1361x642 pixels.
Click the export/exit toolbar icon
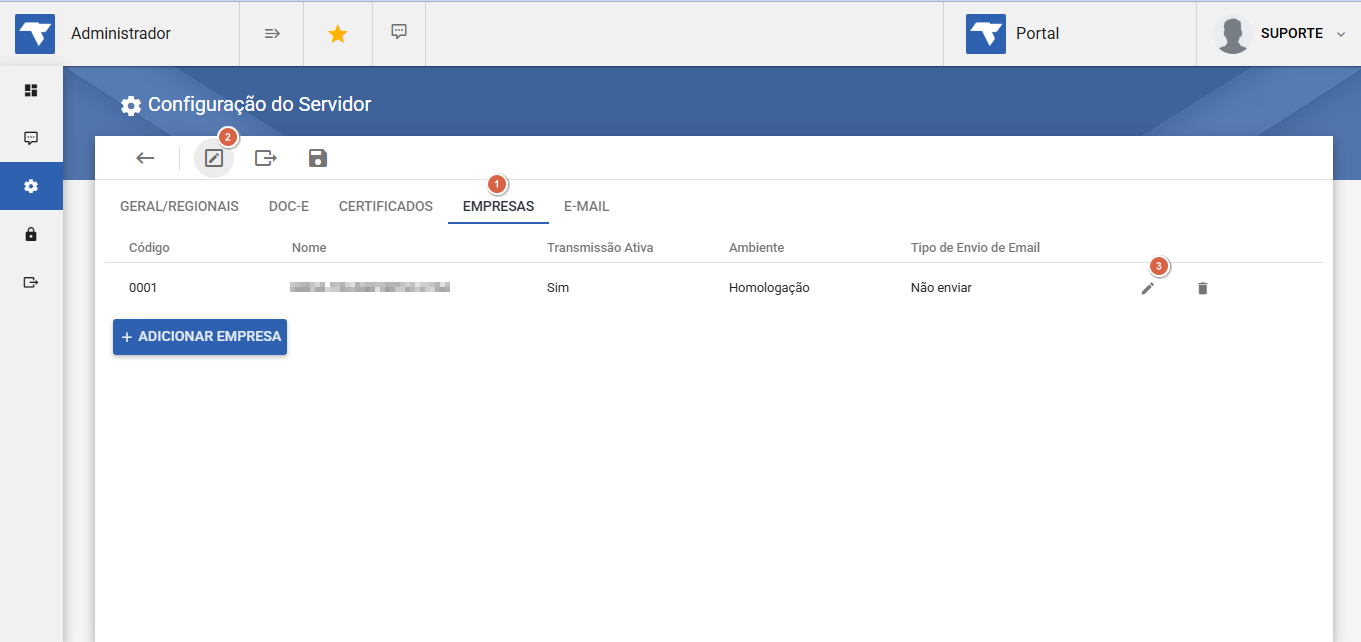tap(266, 158)
